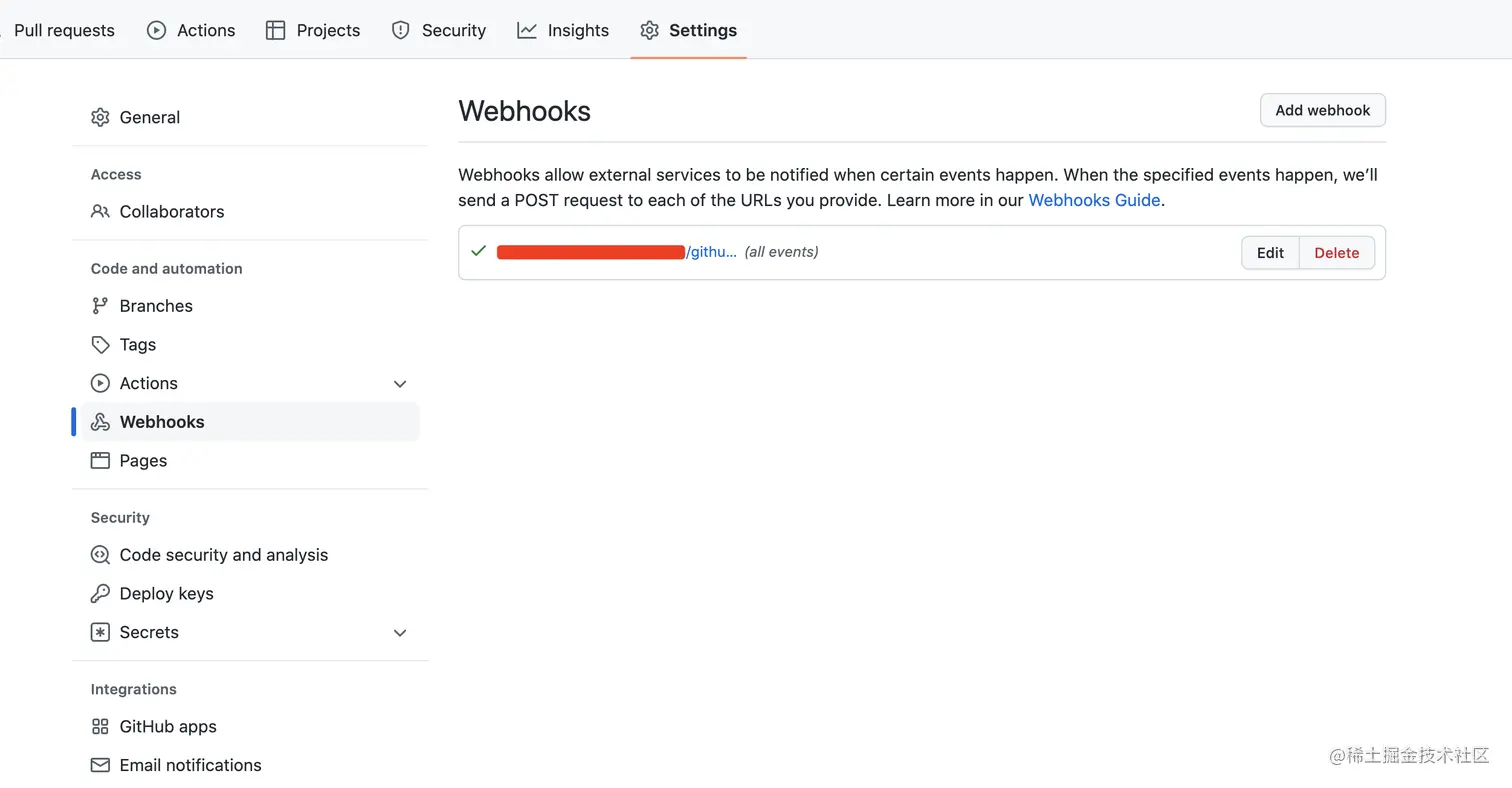The height and width of the screenshot is (788, 1512).
Task: Click the Webhooks icon in sidebar
Action: [100, 422]
